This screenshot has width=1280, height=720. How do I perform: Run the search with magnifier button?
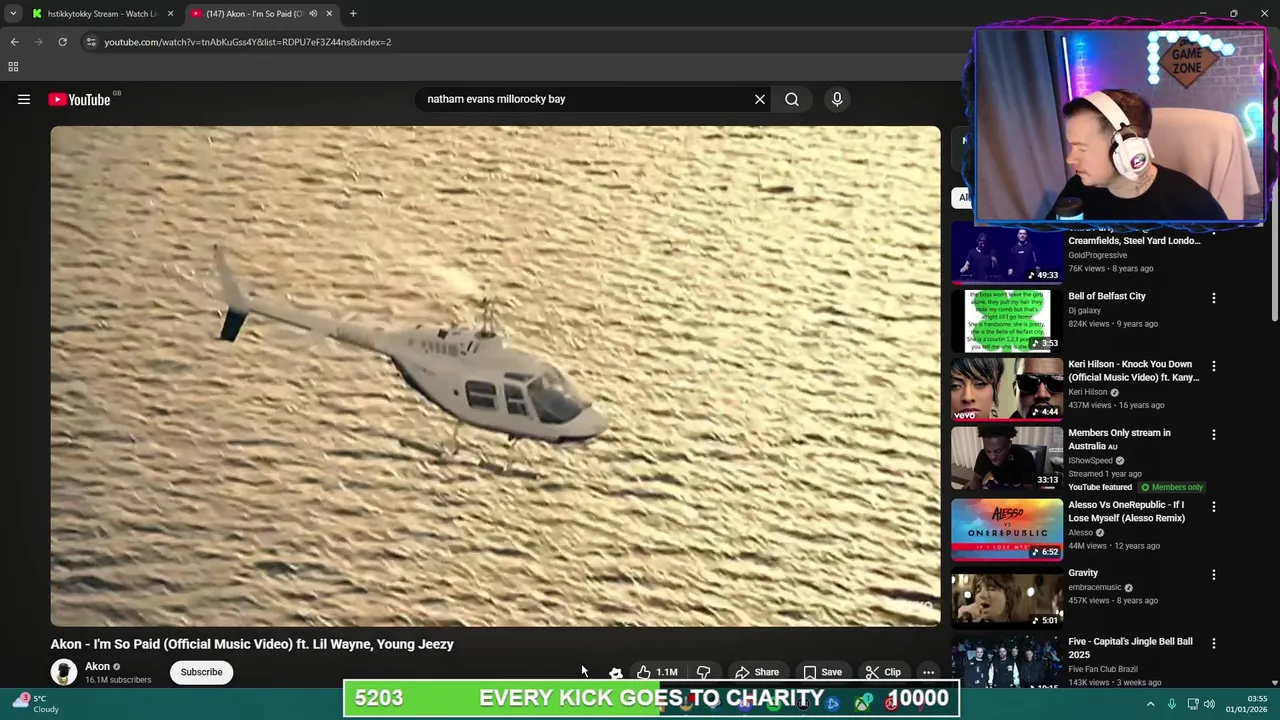coord(792,99)
